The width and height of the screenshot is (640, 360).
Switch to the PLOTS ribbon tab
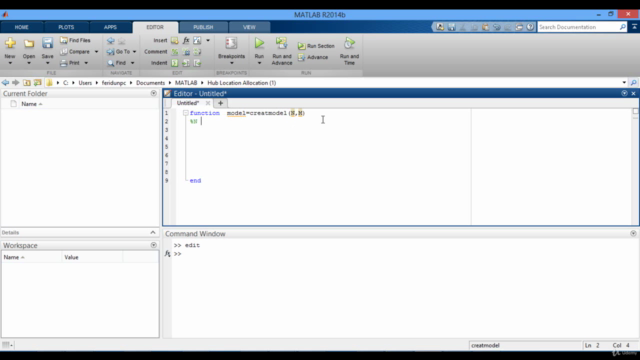[x=66, y=27]
